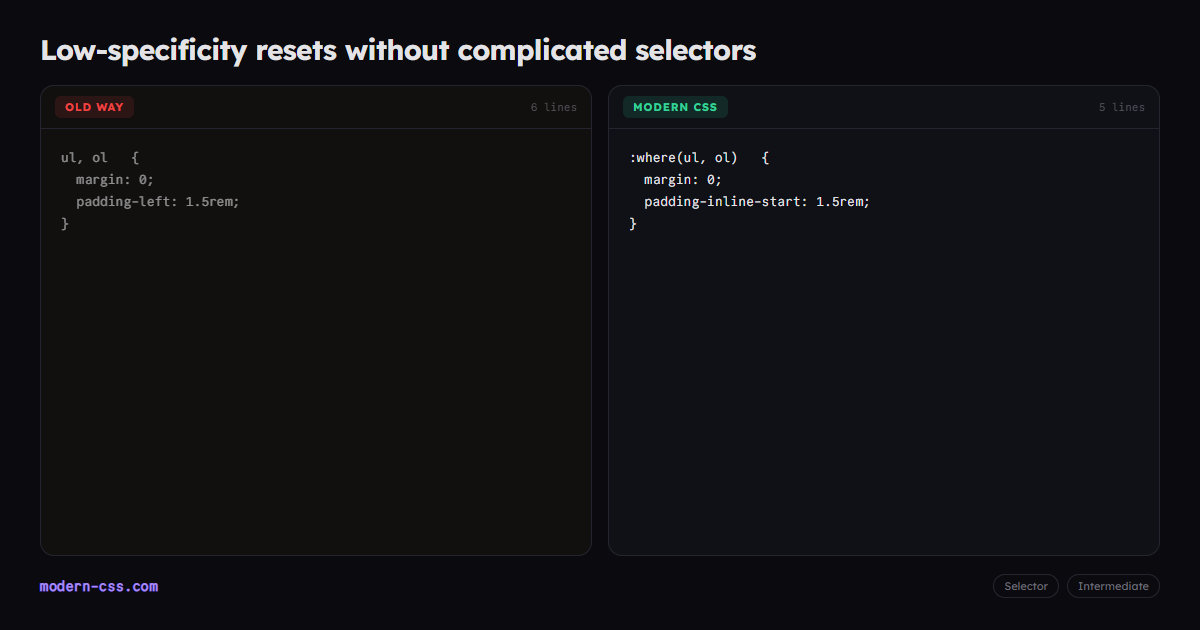
Task: Click the "6 lines" label
Action: tap(554, 107)
